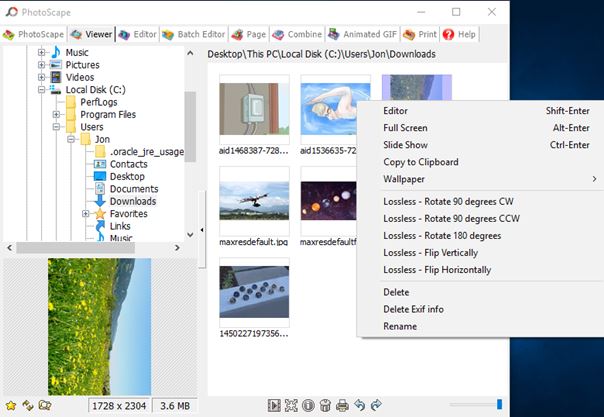Click the red Help icon
The height and width of the screenshot is (417, 604).
448,34
